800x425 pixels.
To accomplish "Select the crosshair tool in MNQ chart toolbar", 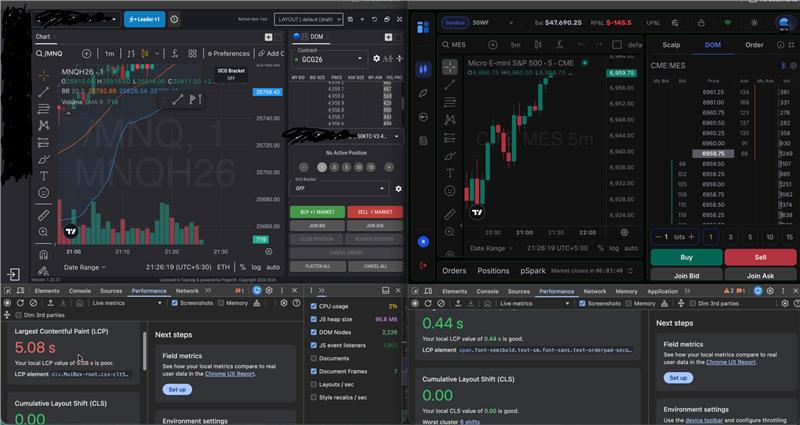I will tap(44, 76).
